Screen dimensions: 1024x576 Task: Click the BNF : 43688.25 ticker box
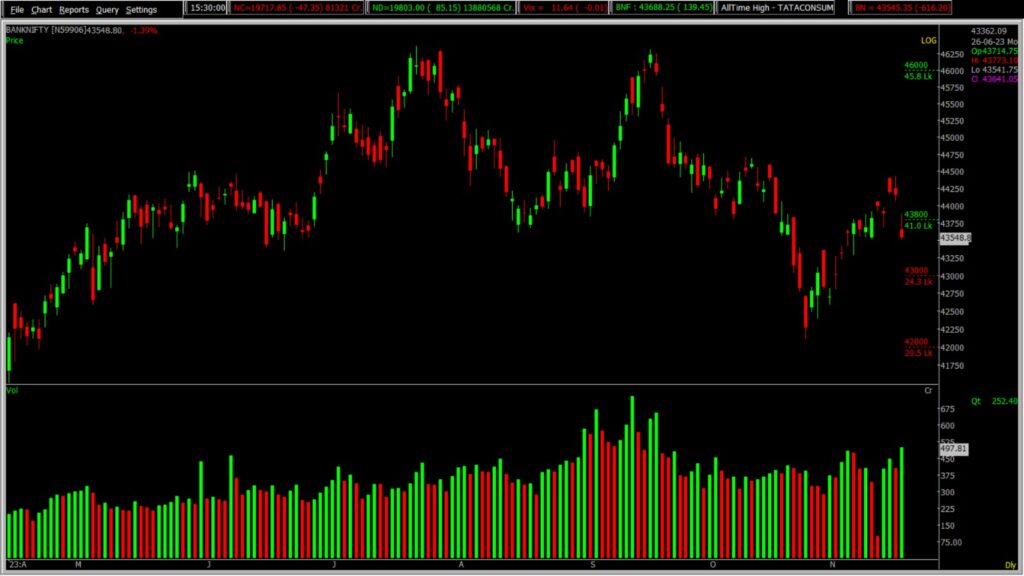tap(663, 8)
